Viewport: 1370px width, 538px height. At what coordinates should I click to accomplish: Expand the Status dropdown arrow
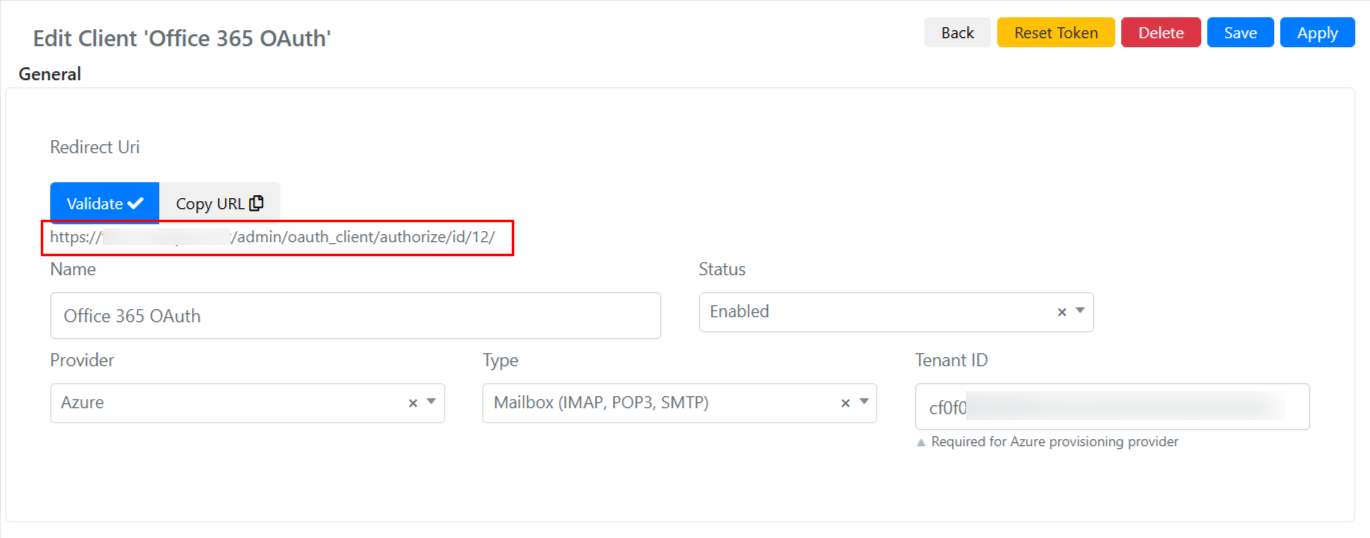(1080, 312)
